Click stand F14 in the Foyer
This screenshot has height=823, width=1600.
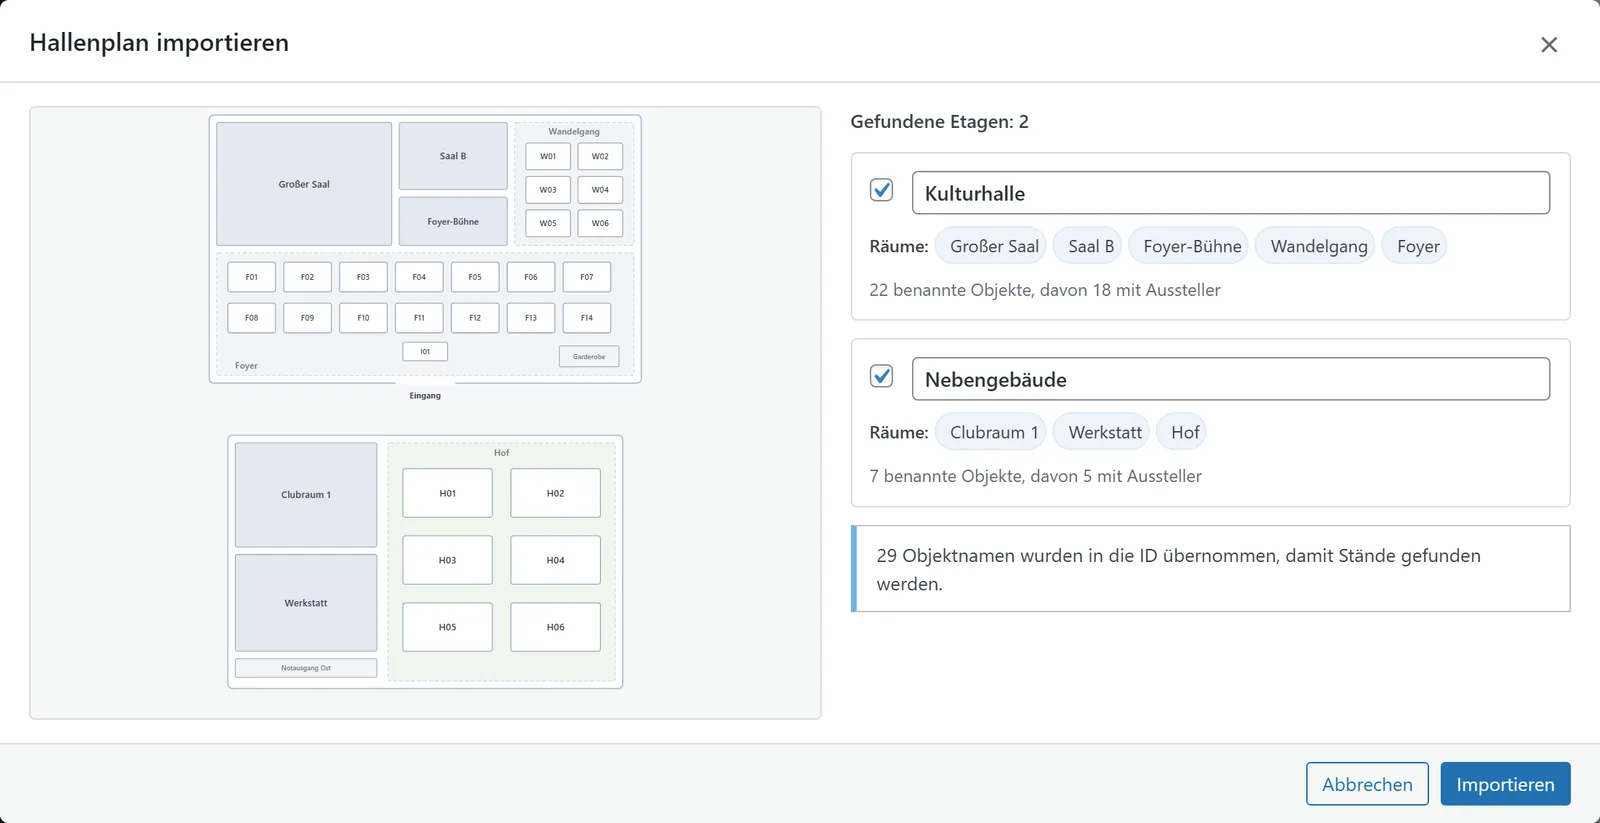[587, 318]
